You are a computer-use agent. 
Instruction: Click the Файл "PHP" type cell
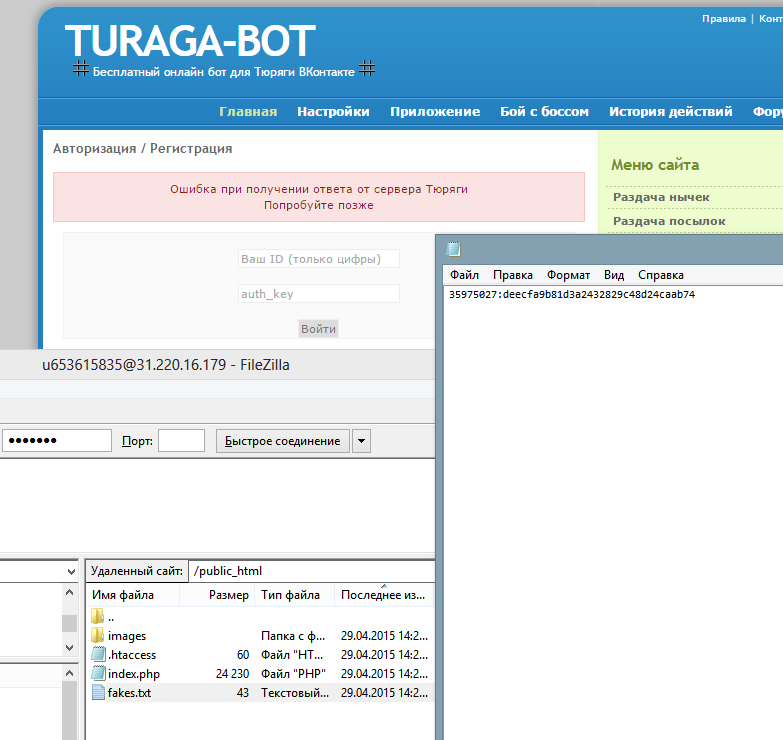(293, 674)
